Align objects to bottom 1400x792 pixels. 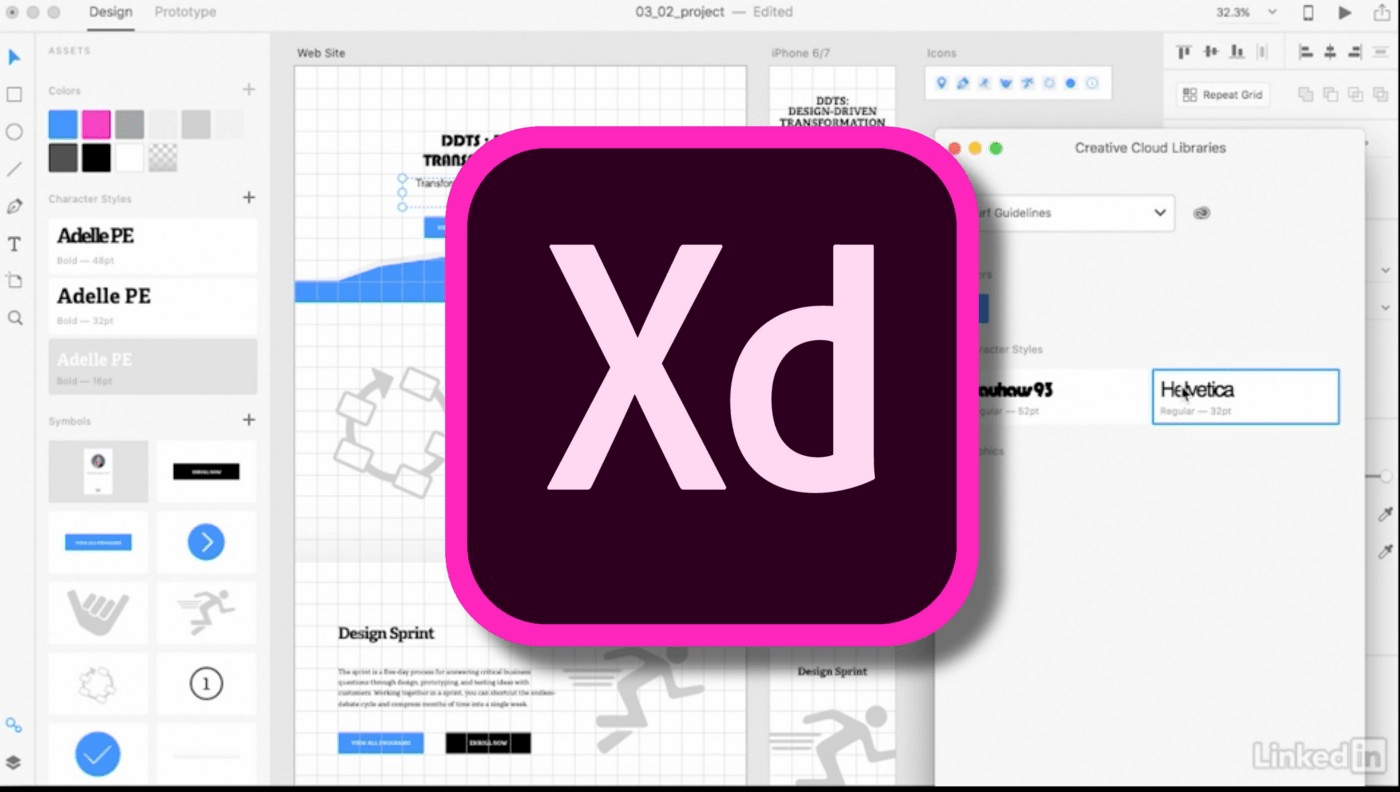point(1237,52)
